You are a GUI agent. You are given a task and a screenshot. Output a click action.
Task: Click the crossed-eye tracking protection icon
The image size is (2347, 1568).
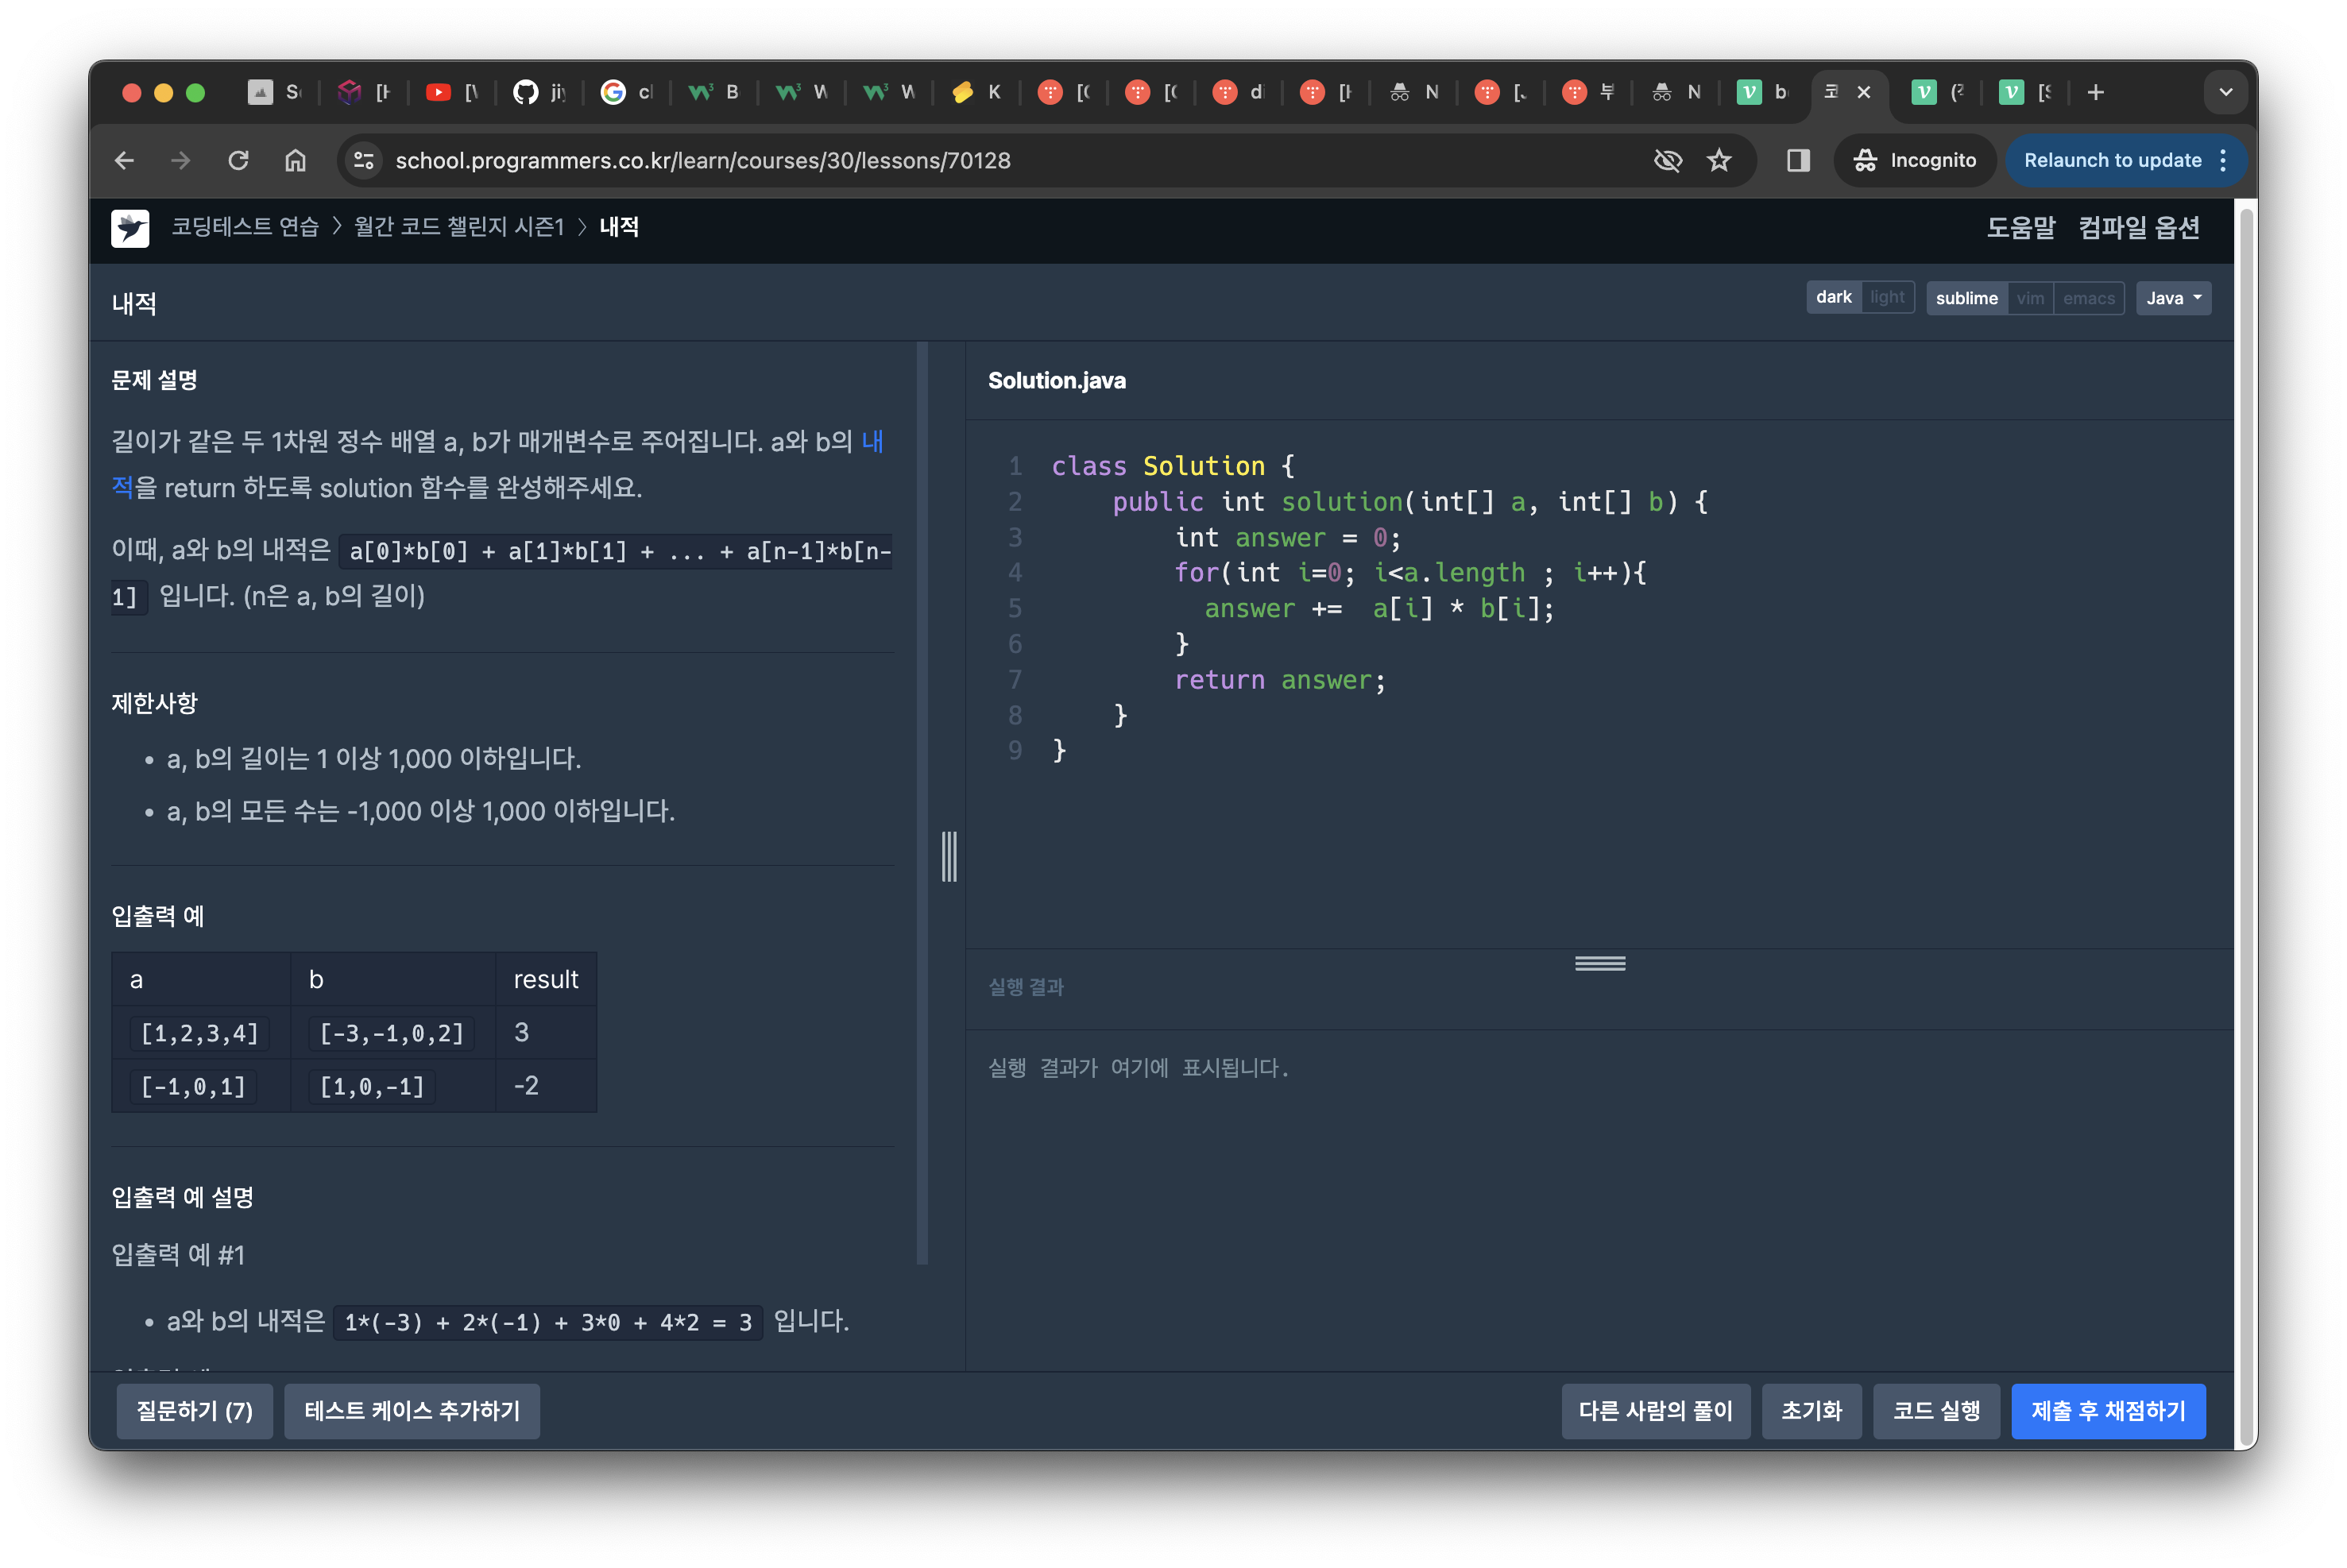(x=1667, y=160)
